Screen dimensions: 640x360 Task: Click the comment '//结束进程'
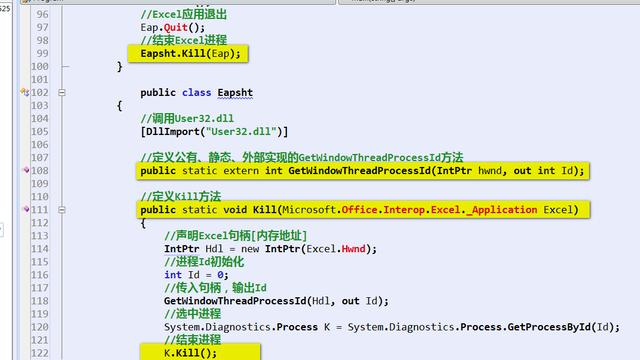[x=192, y=340]
